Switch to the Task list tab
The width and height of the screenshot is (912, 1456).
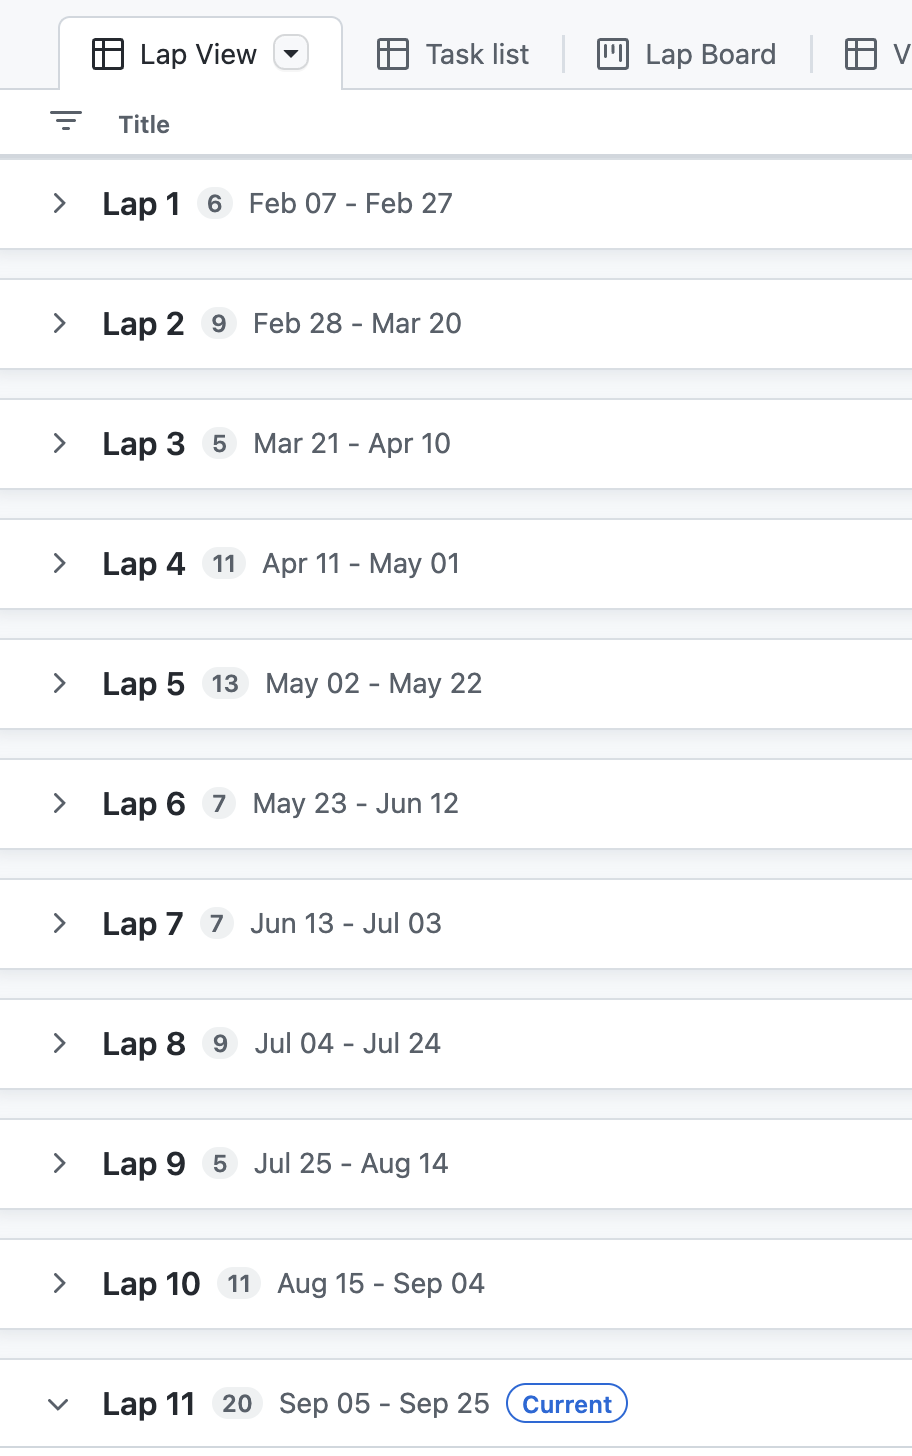(476, 54)
